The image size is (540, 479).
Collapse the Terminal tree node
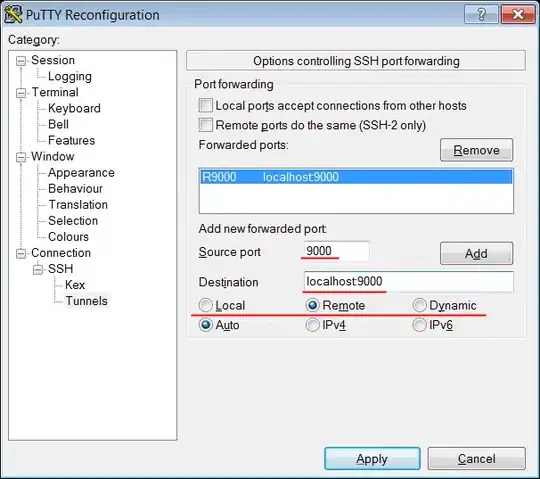[21, 93]
